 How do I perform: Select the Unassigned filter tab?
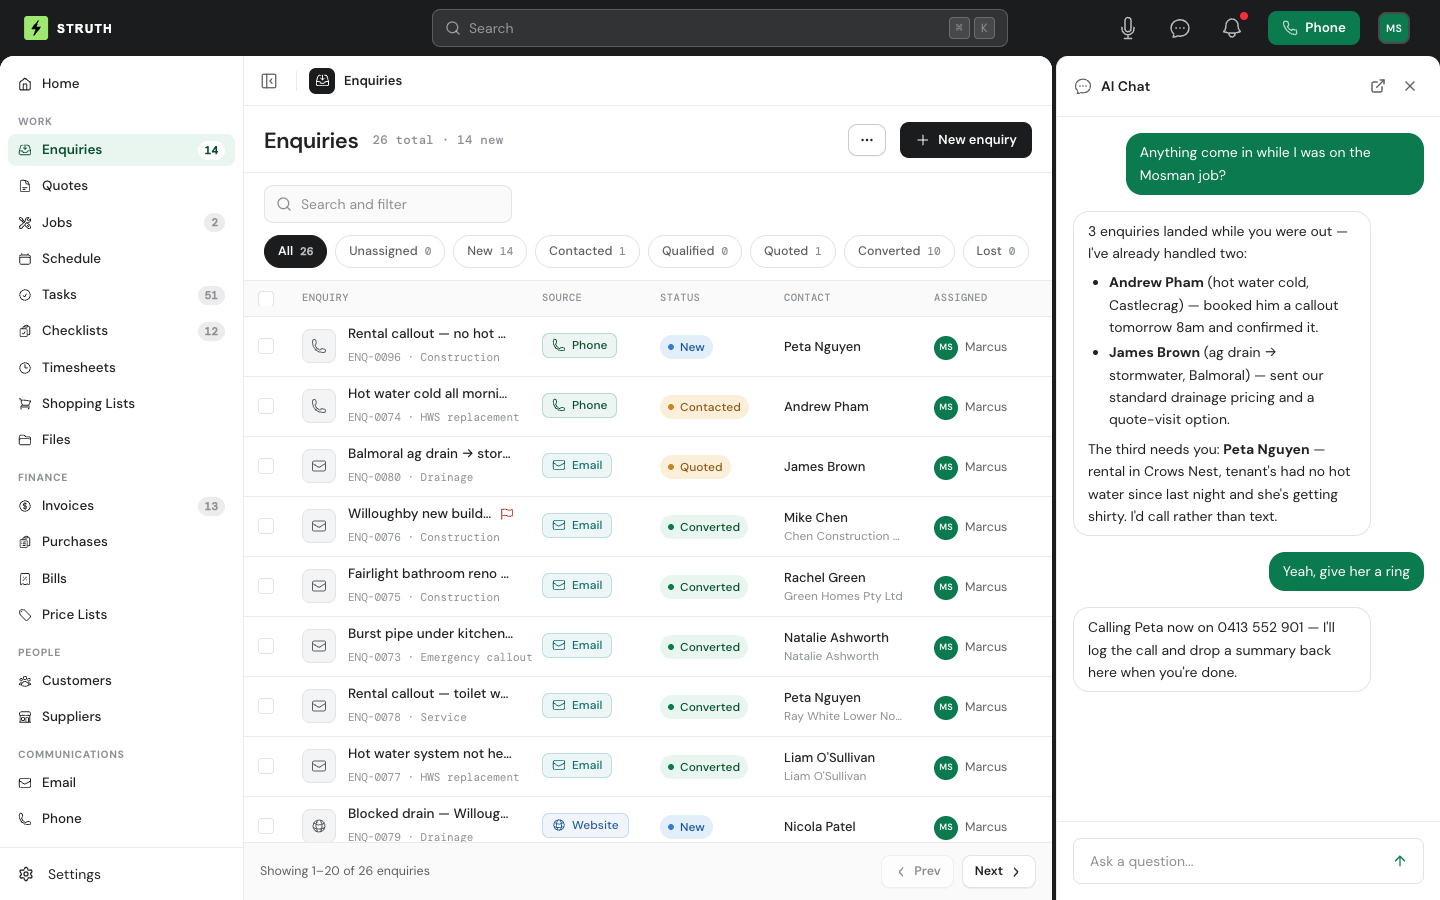(390, 251)
